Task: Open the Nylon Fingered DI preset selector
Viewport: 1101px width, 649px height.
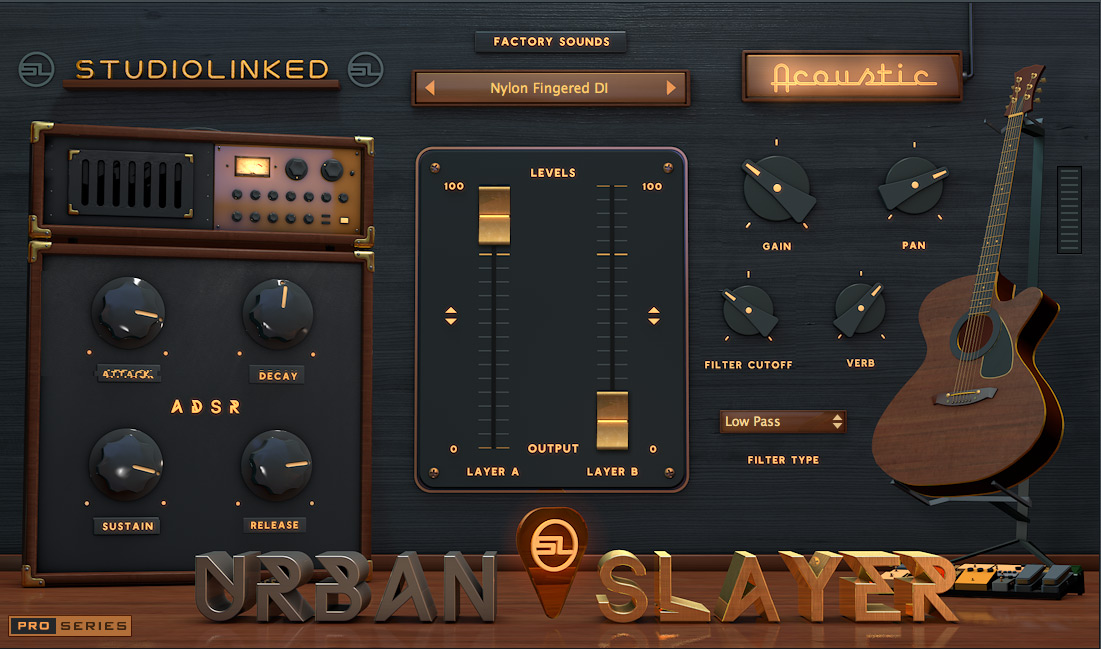Action: (549, 88)
